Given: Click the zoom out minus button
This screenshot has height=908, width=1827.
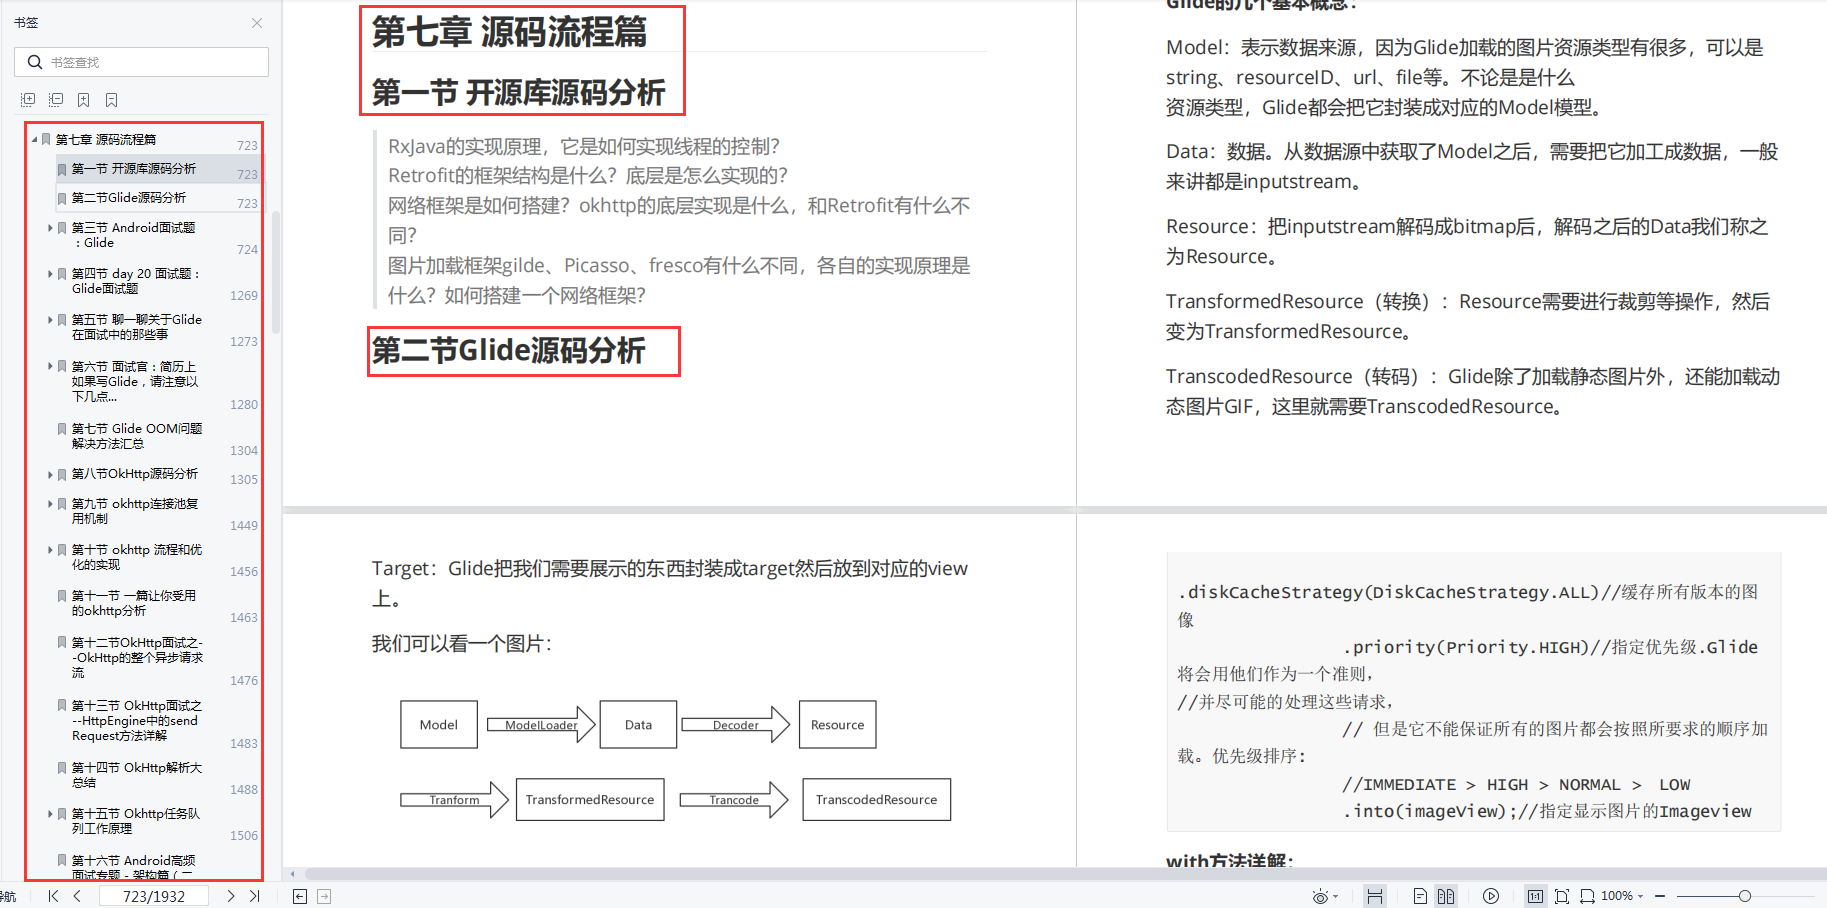Looking at the screenshot, I should 1660,896.
